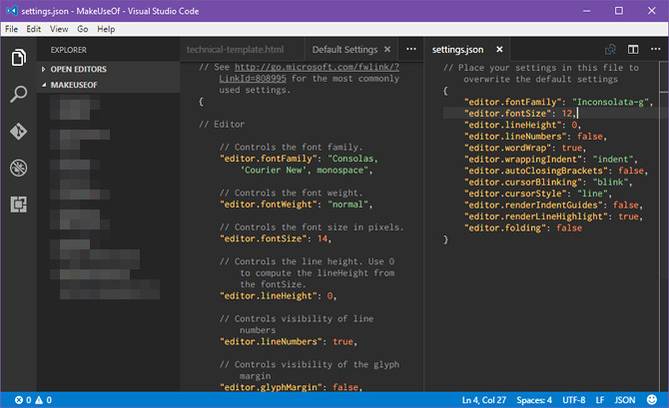Screen dimensions: 669x408
Task: Click "editor.wrappingIndent" key in settings.json
Action: tap(523, 159)
